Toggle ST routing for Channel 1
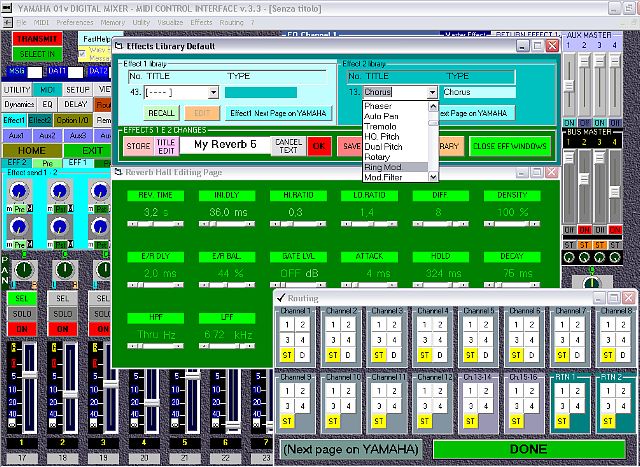This screenshot has width=640, height=467. click(287, 355)
